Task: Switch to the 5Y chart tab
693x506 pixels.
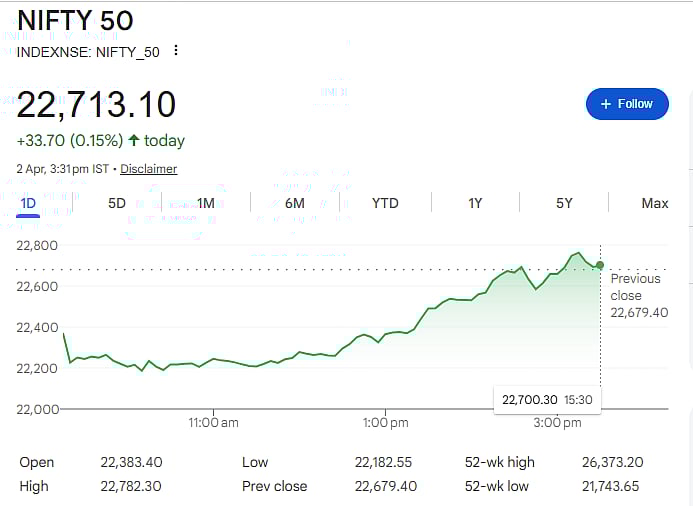Action: (564, 203)
